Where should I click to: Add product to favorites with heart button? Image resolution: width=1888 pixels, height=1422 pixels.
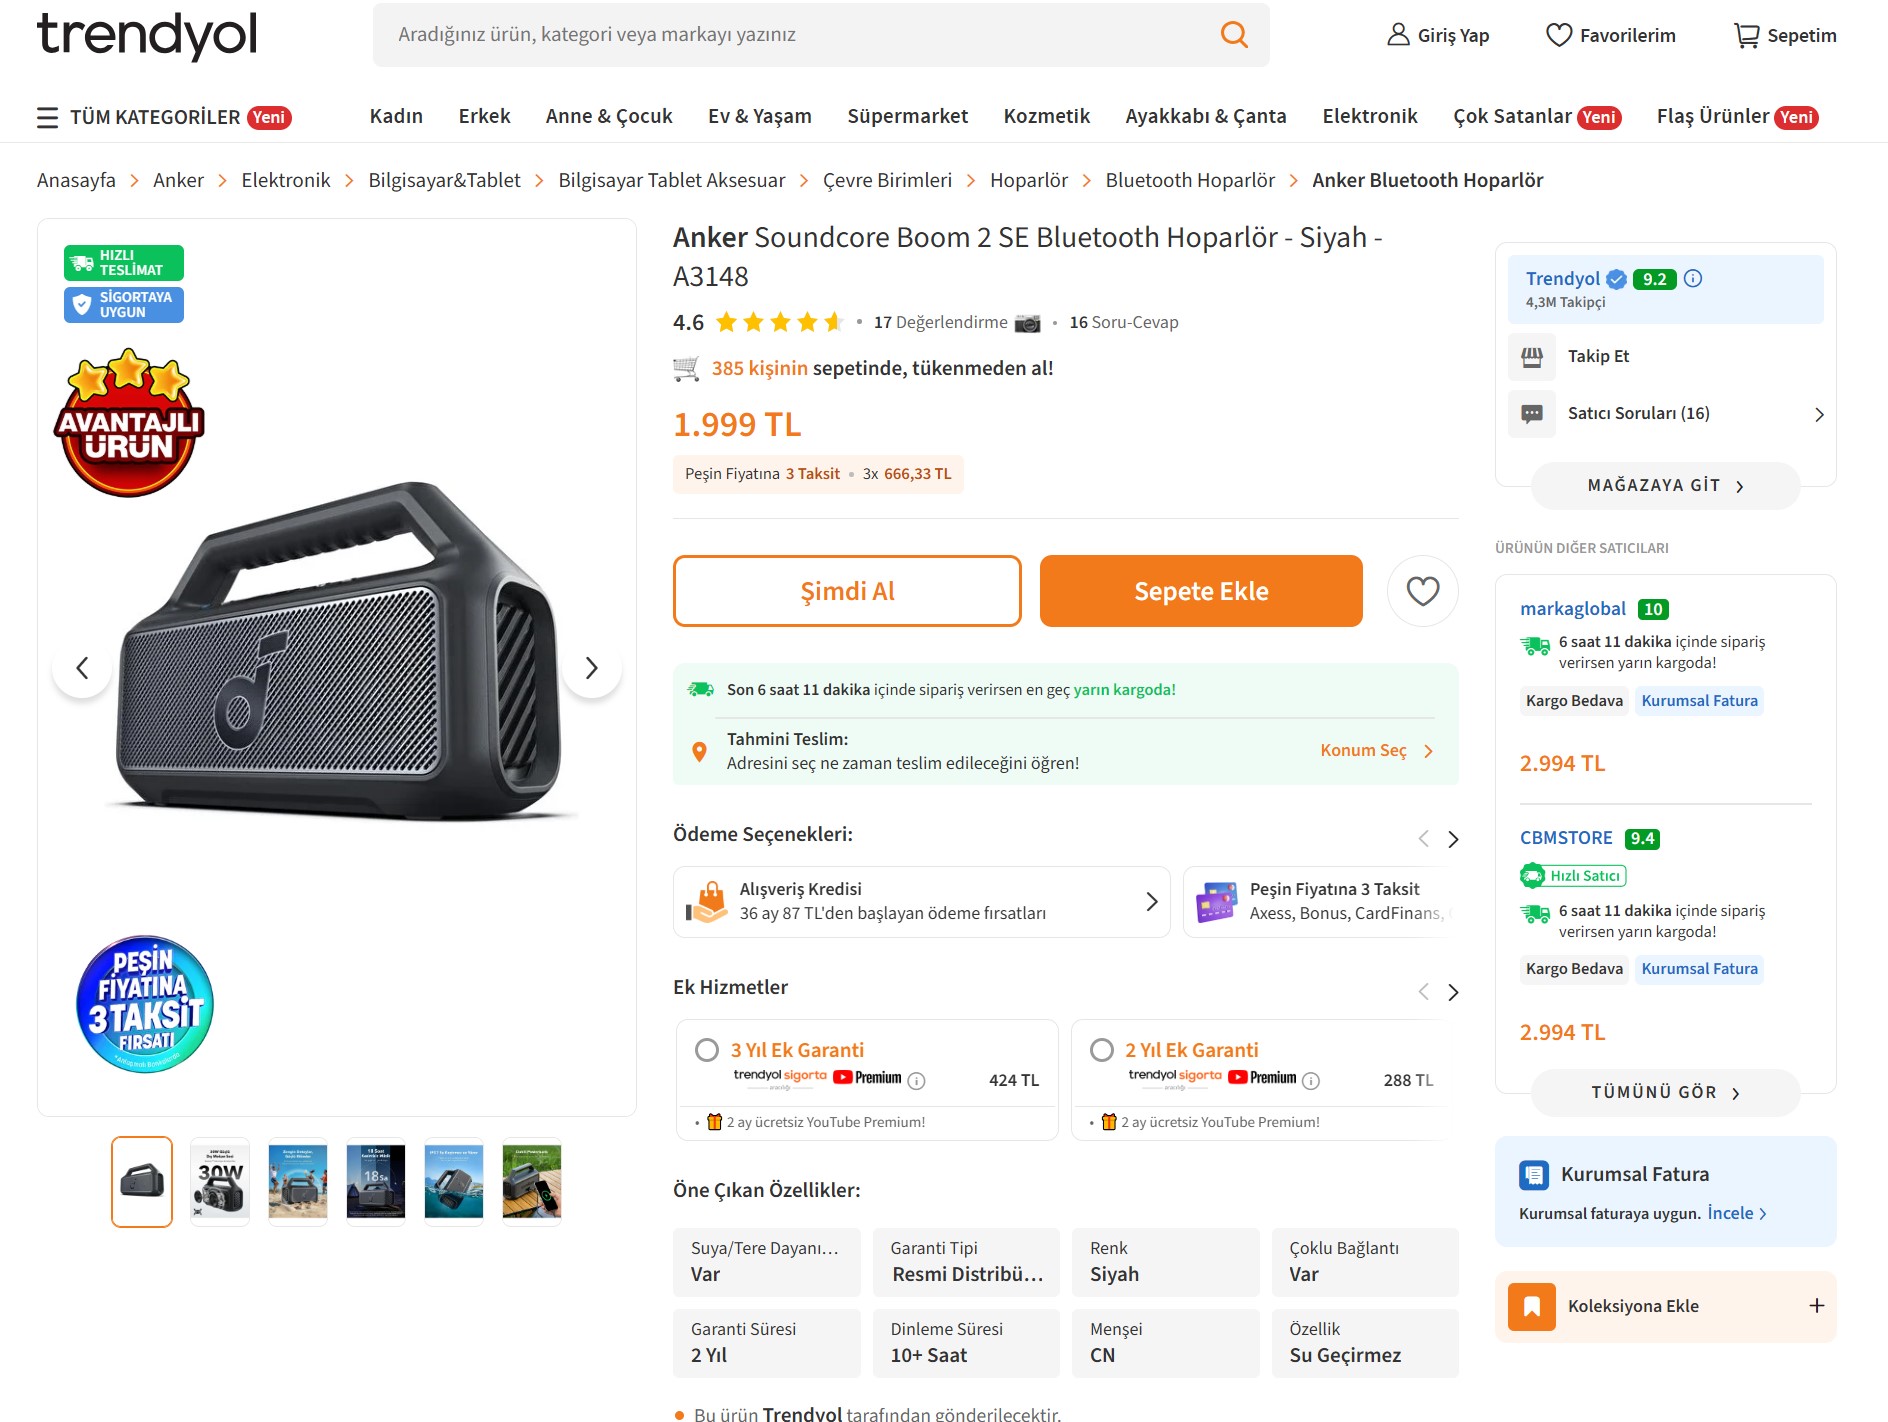pos(1422,591)
